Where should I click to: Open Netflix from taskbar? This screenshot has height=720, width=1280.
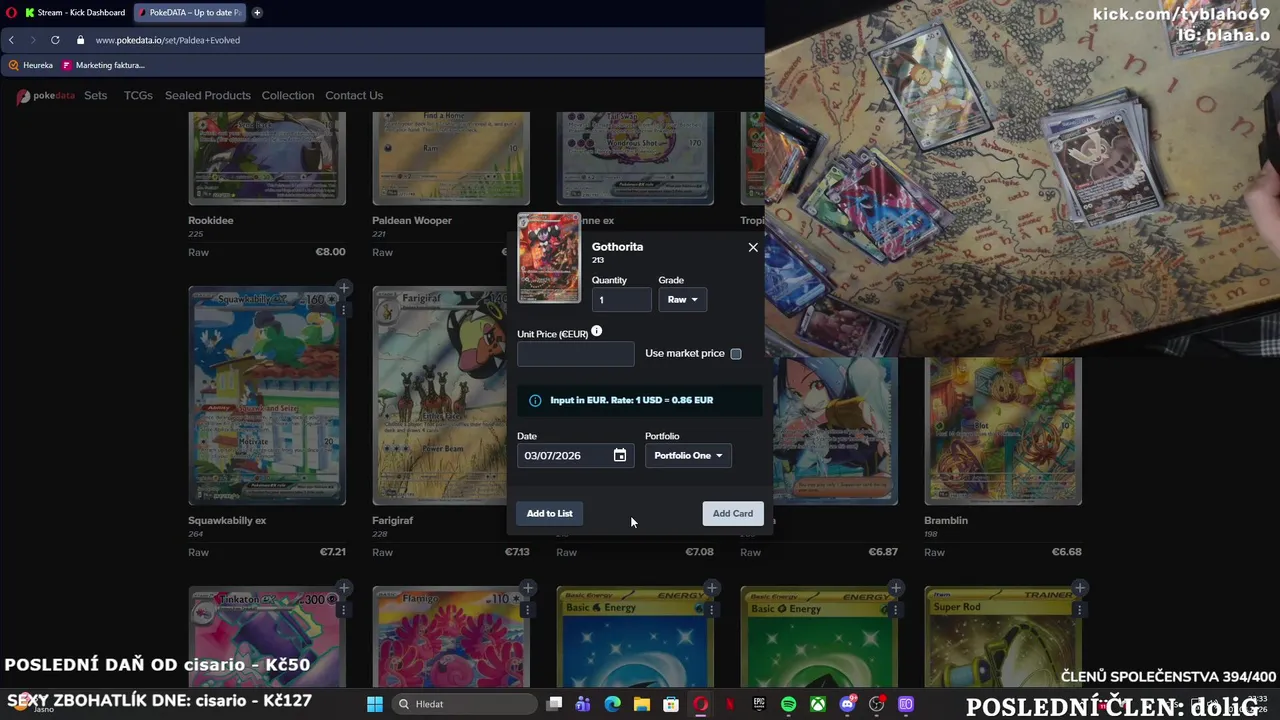pos(730,704)
